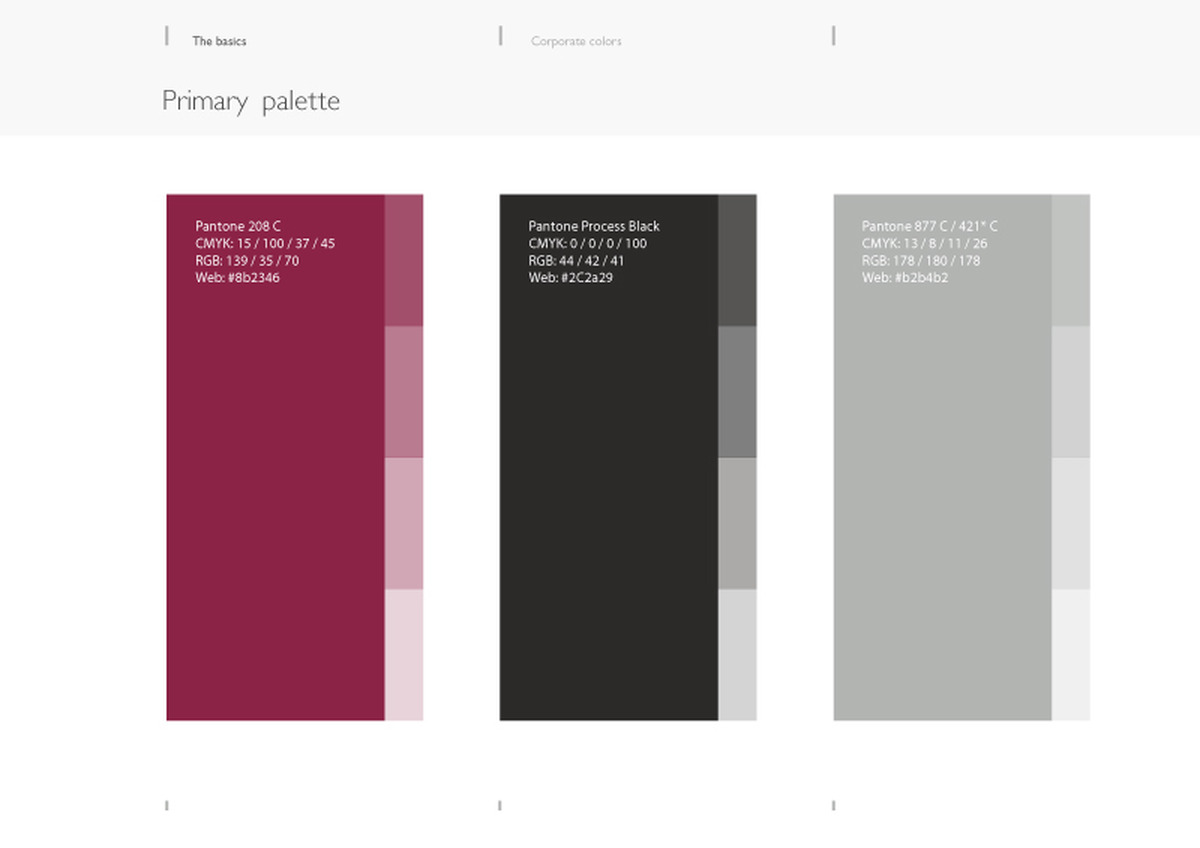Open 'The basics' section label
This screenshot has width=1200, height=848.
click(x=219, y=41)
